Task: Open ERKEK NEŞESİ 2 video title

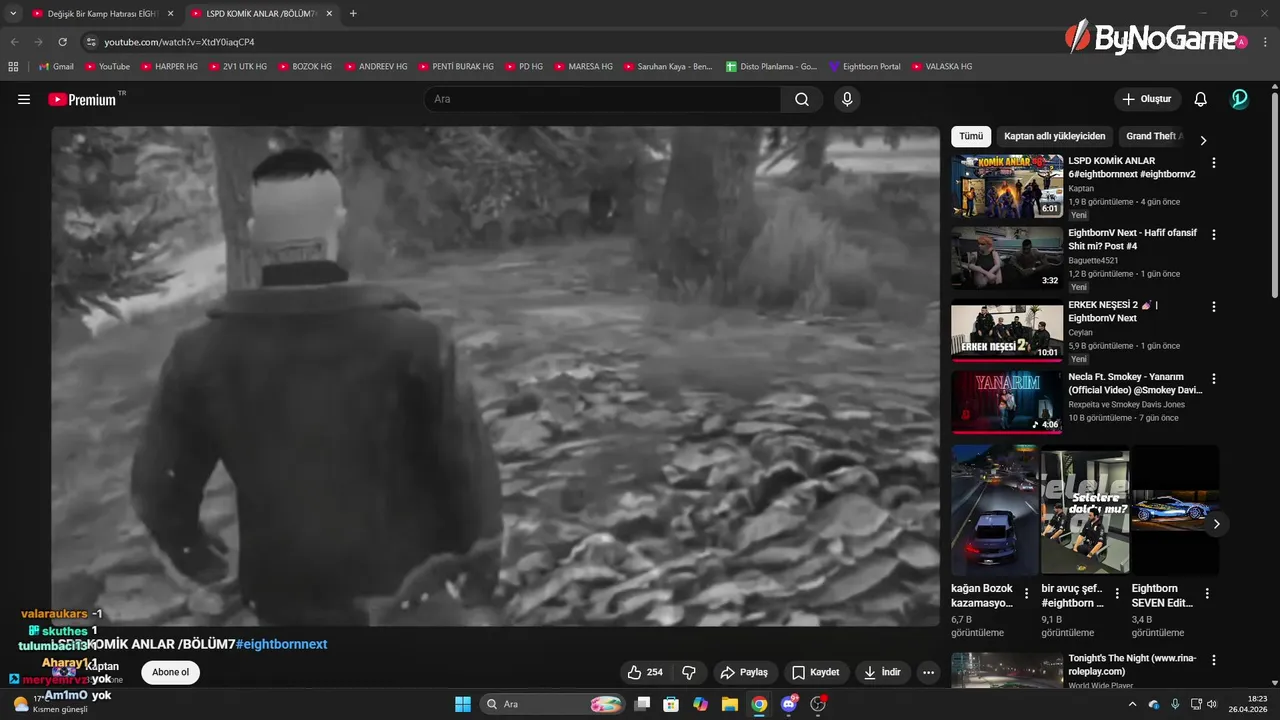Action: click(1113, 311)
